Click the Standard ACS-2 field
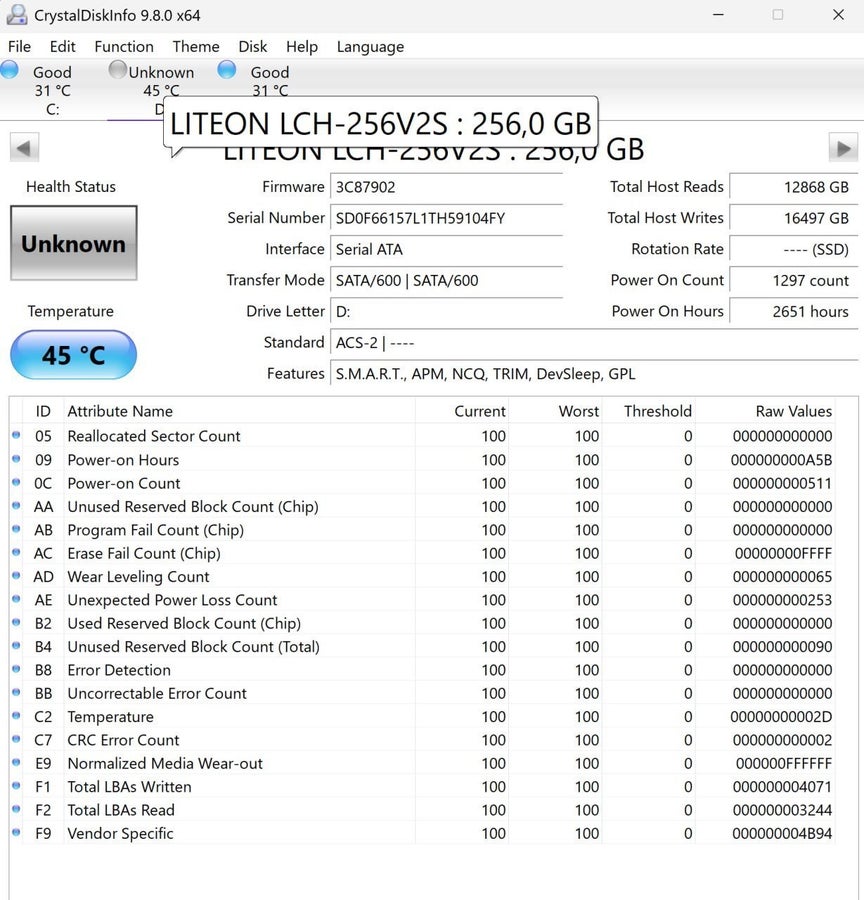The image size is (864, 900). tap(594, 343)
